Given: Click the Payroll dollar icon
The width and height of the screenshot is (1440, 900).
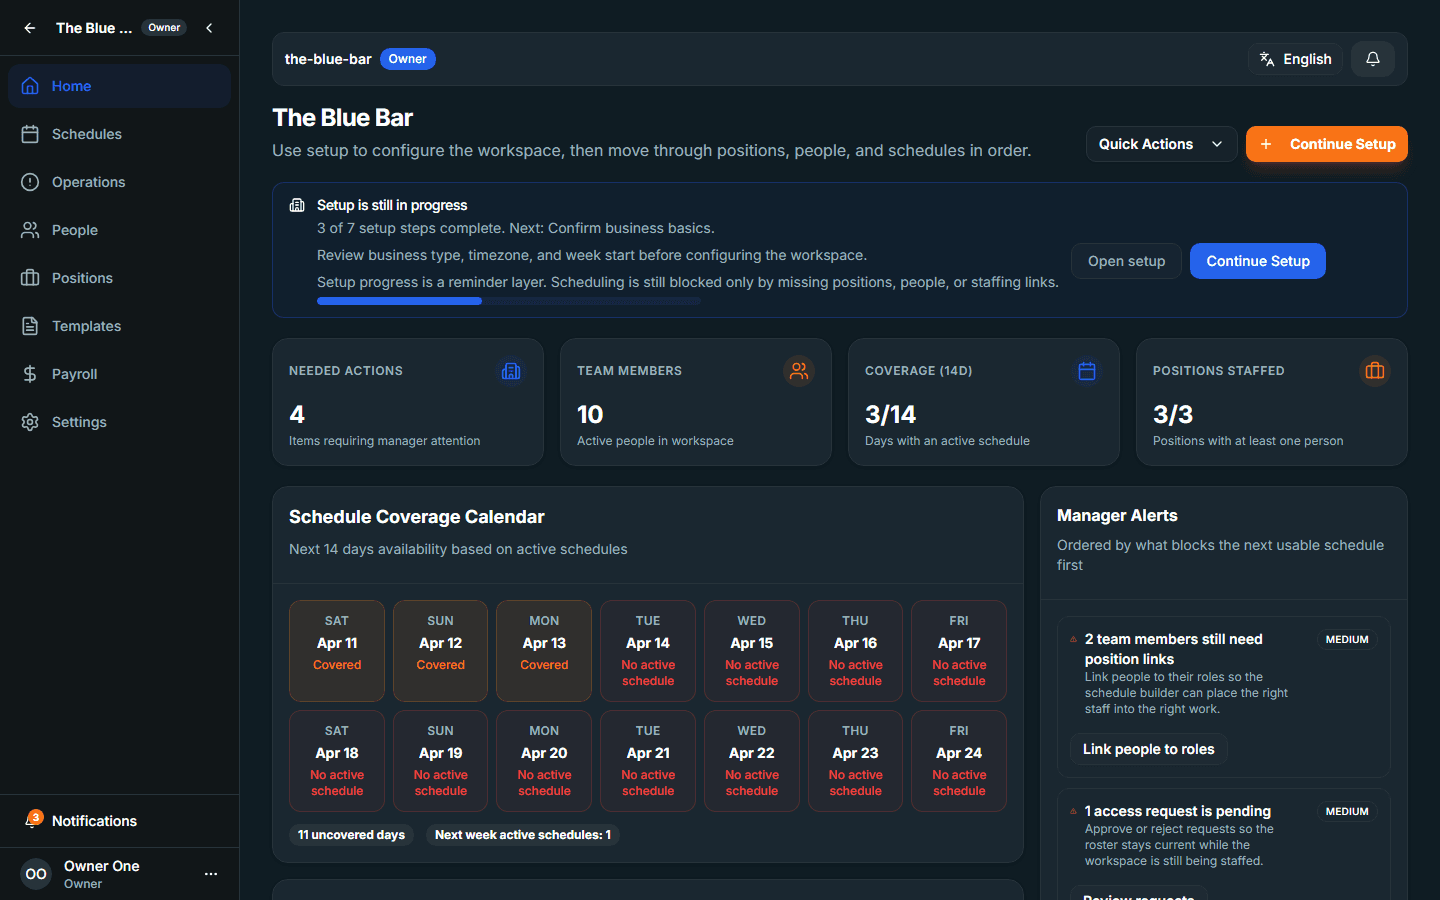Looking at the screenshot, I should pyautogui.click(x=30, y=374).
